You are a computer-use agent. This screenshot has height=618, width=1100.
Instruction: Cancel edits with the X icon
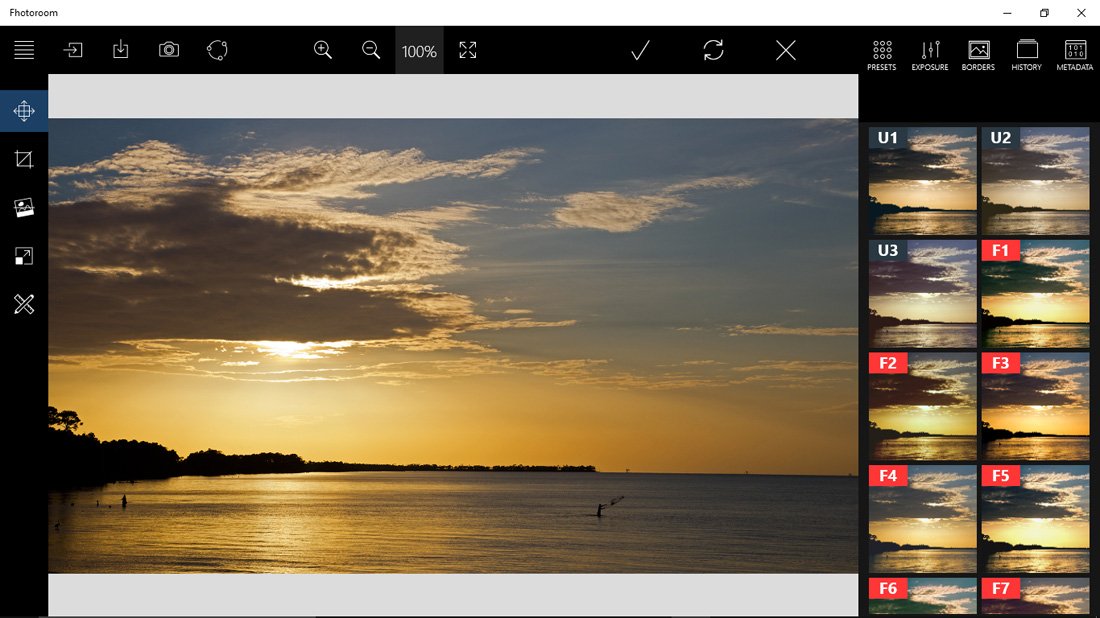(x=786, y=50)
